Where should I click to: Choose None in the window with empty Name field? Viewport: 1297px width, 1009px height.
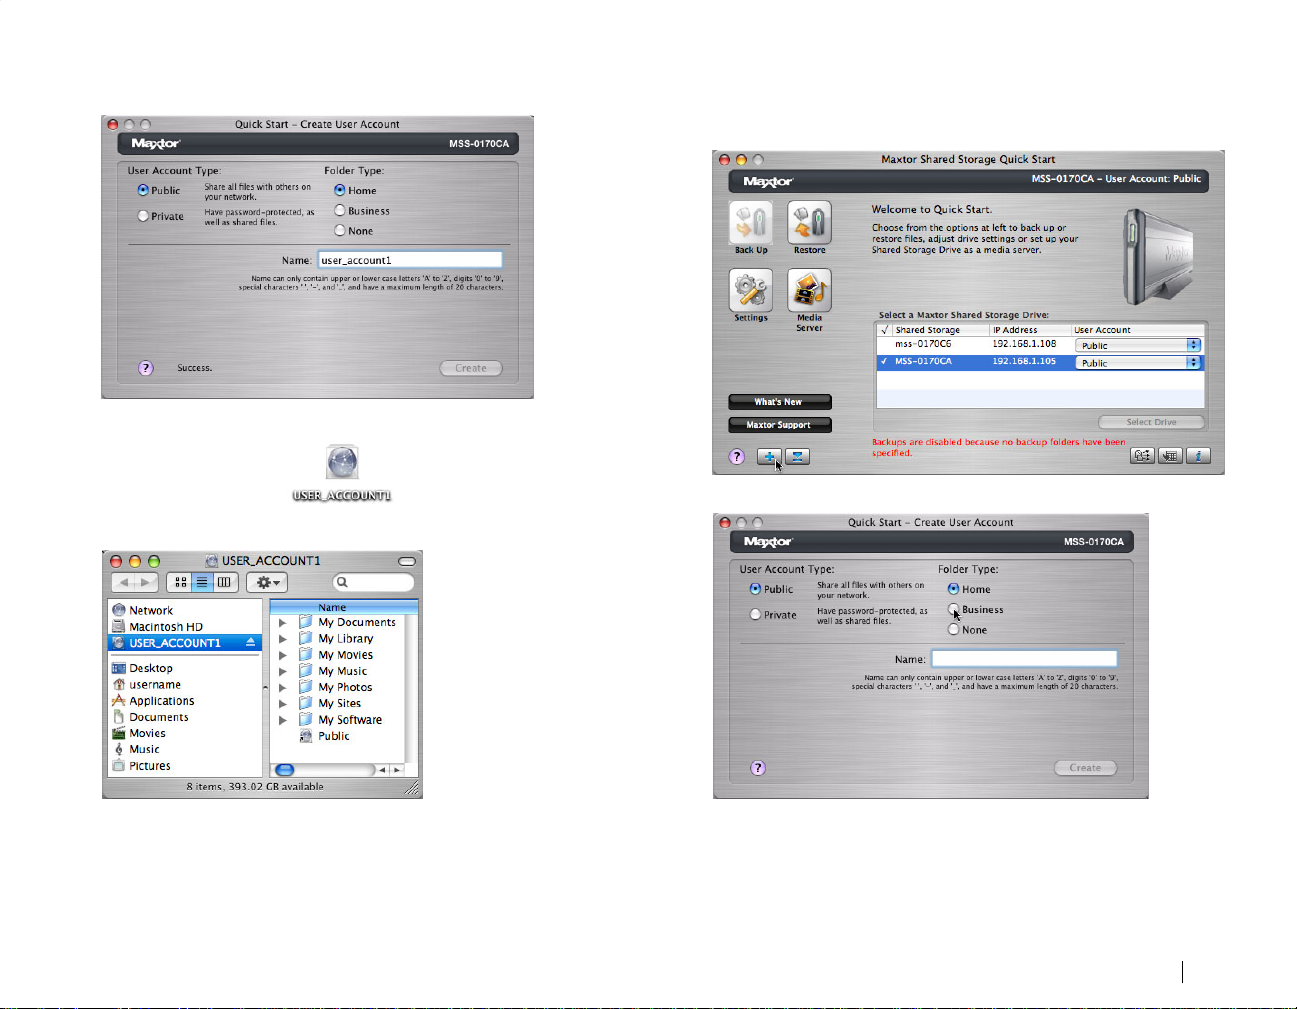(953, 630)
